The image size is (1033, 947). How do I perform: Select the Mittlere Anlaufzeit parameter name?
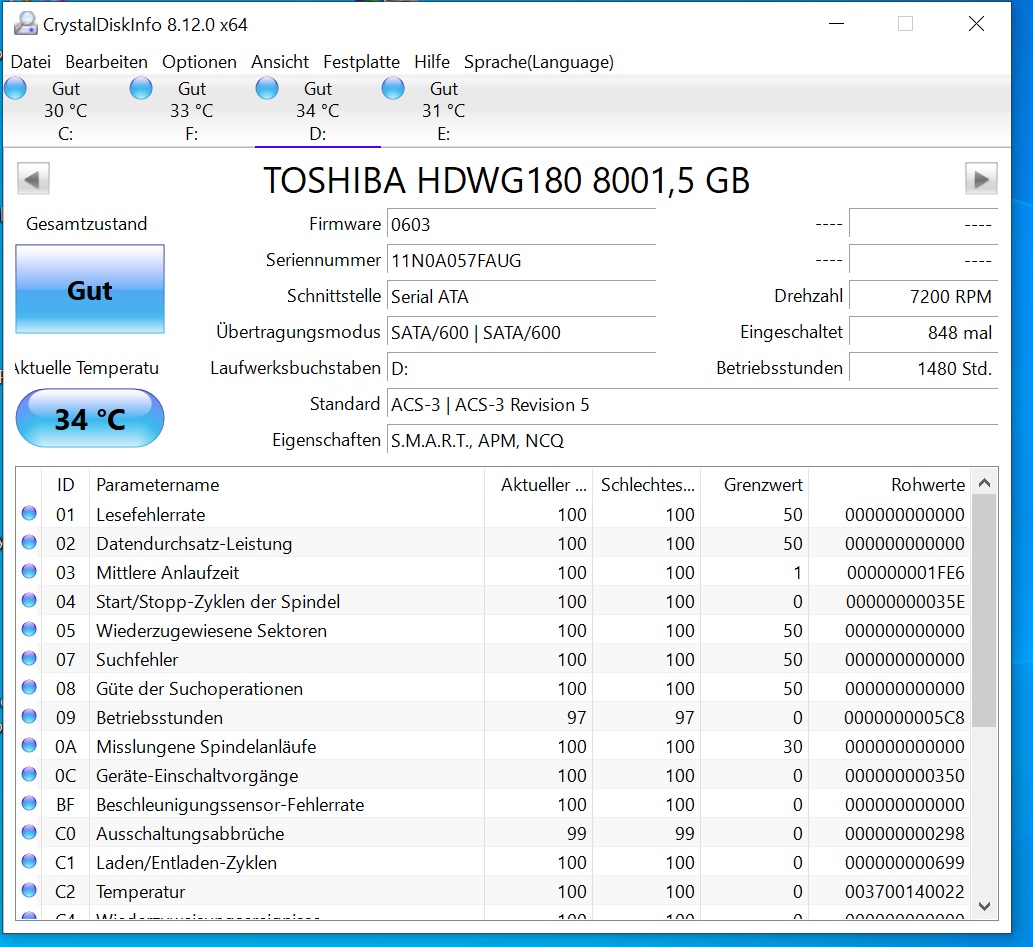coord(167,573)
